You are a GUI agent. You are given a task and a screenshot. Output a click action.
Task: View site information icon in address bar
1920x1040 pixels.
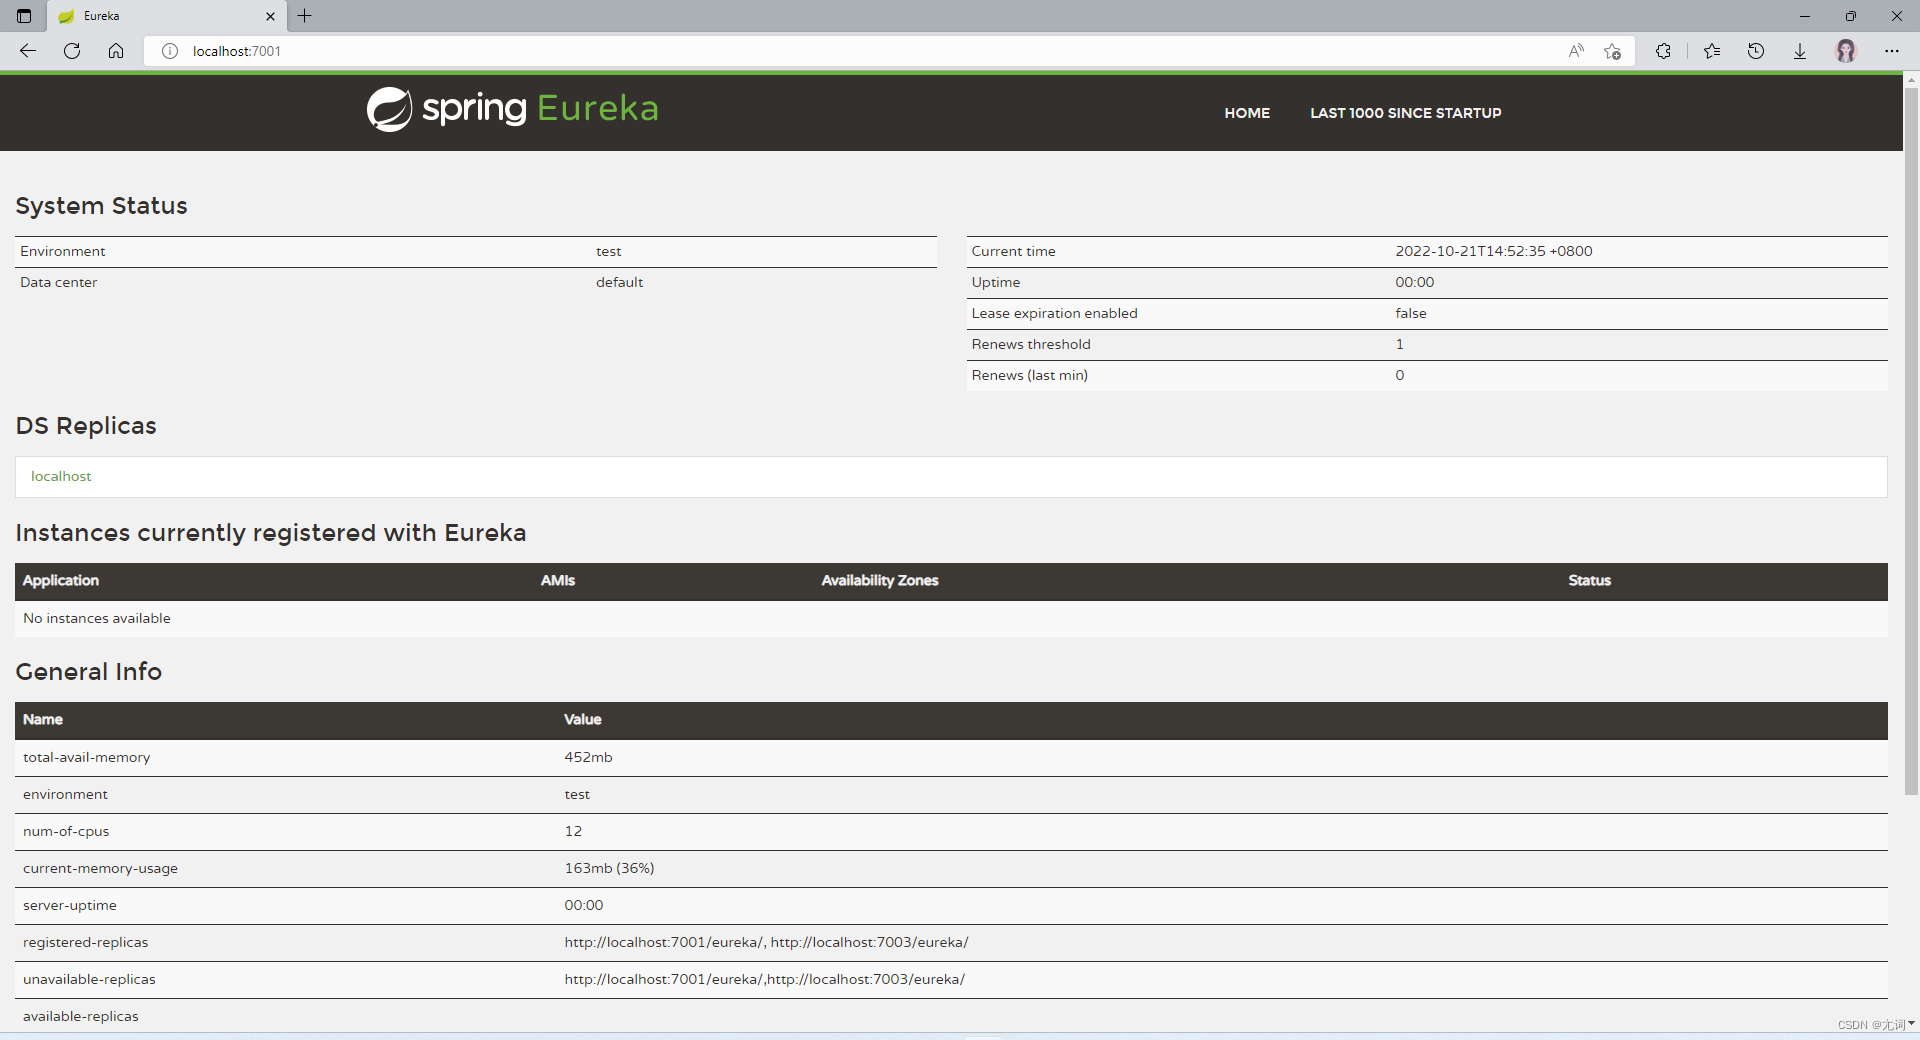click(170, 51)
